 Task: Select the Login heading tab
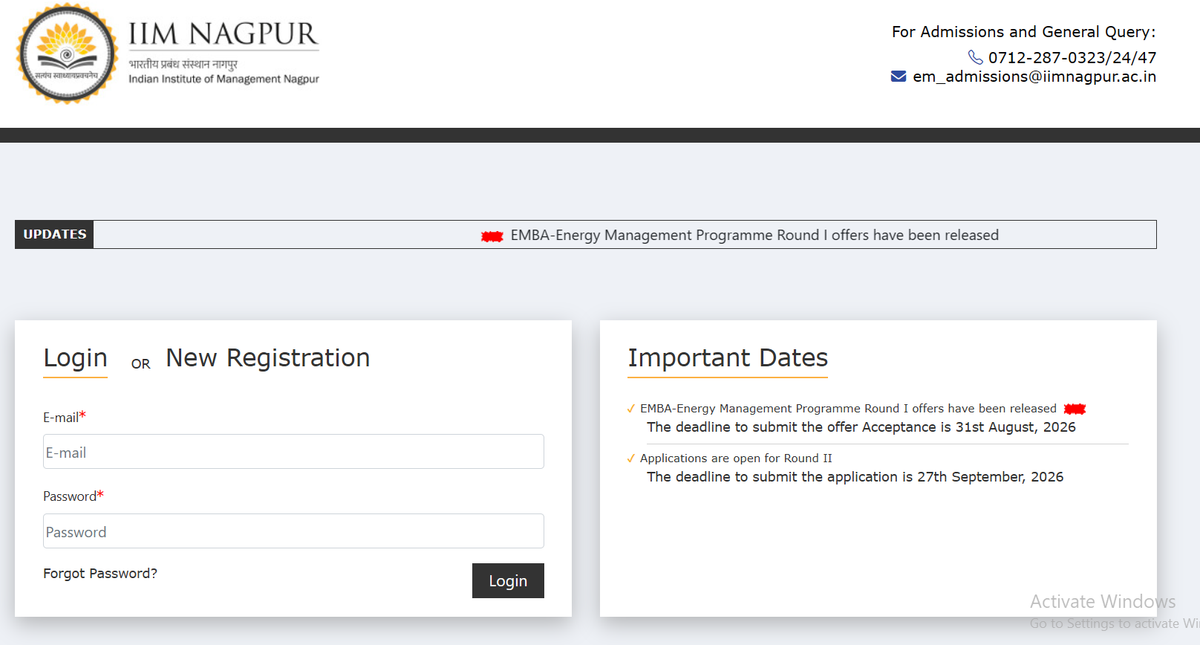point(75,358)
